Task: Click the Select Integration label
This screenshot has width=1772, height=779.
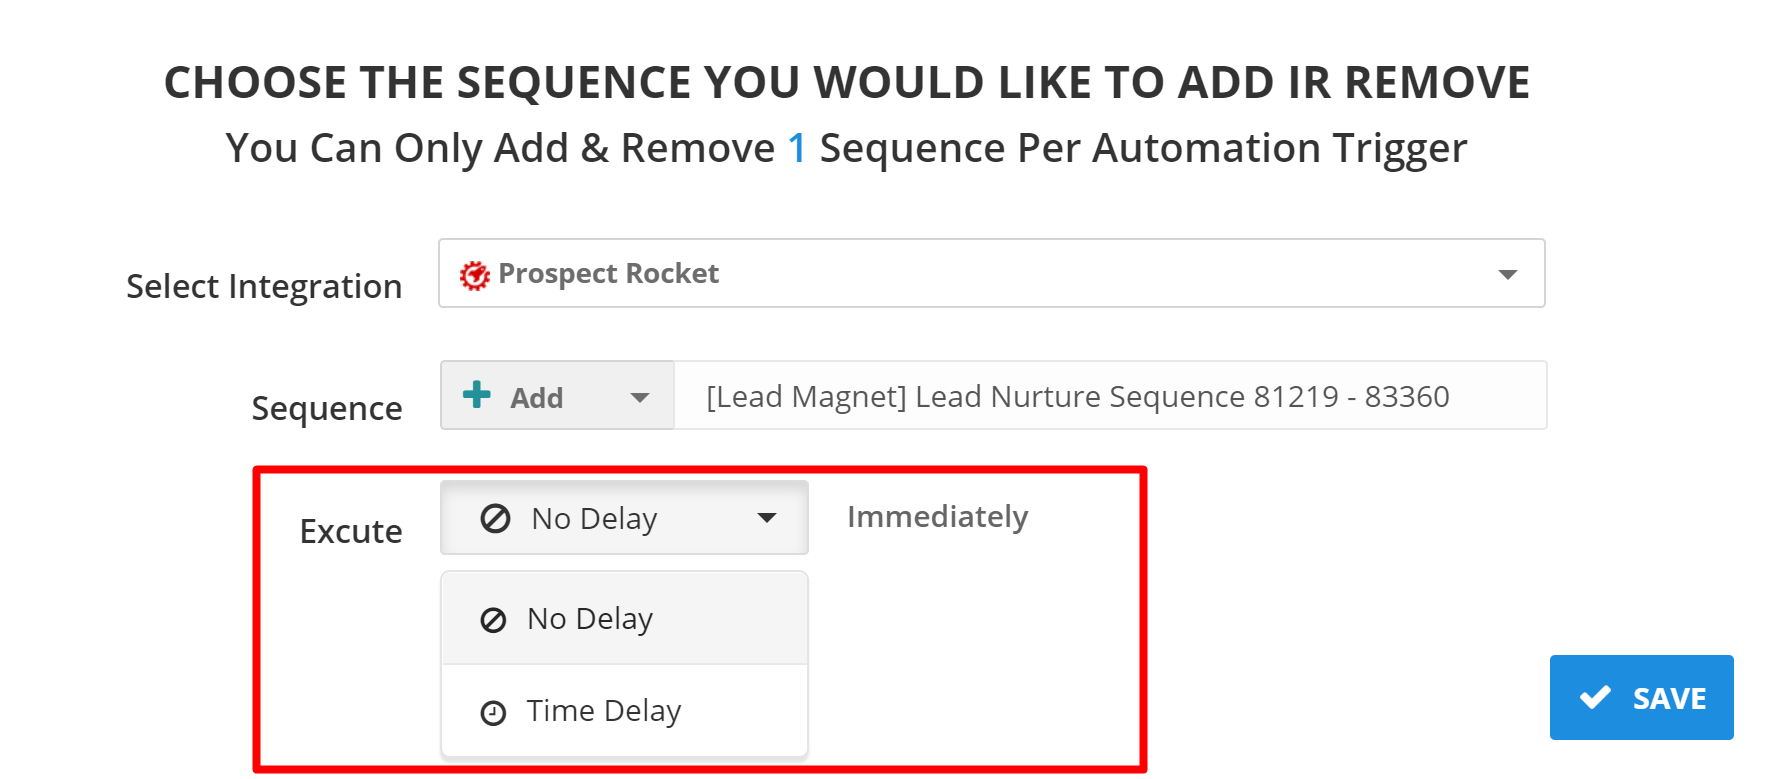Action: tap(264, 286)
